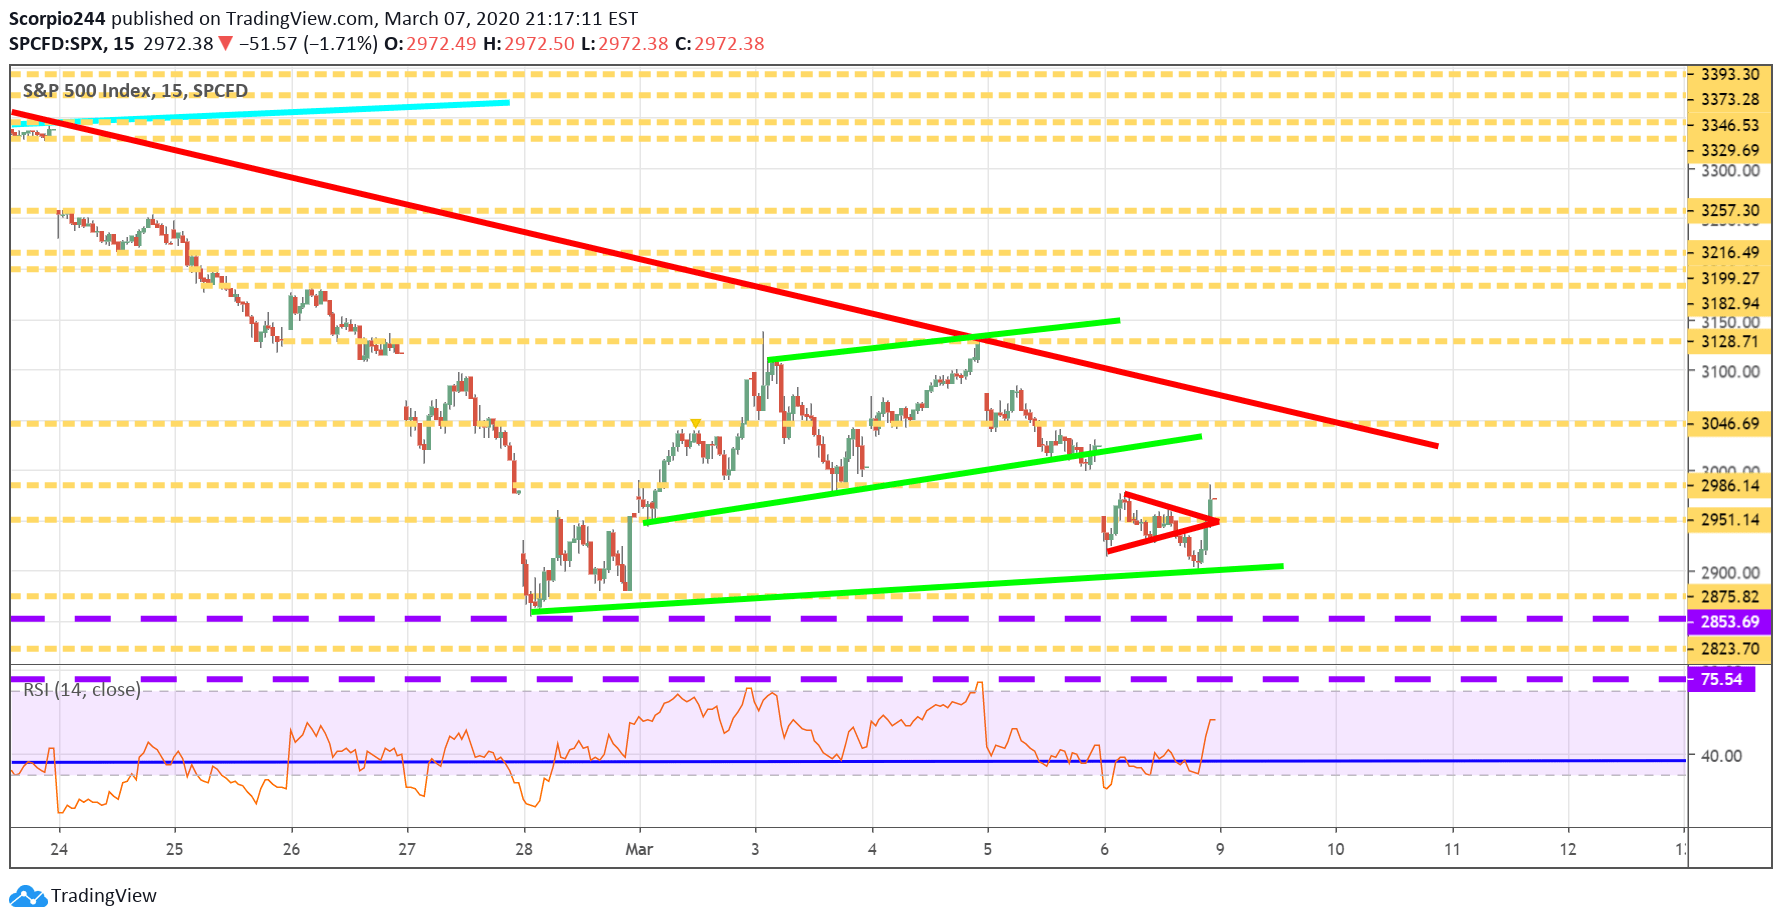Click the 3100.00 price axis label
Viewport: 1782px width, 923px height.
click(1731, 371)
